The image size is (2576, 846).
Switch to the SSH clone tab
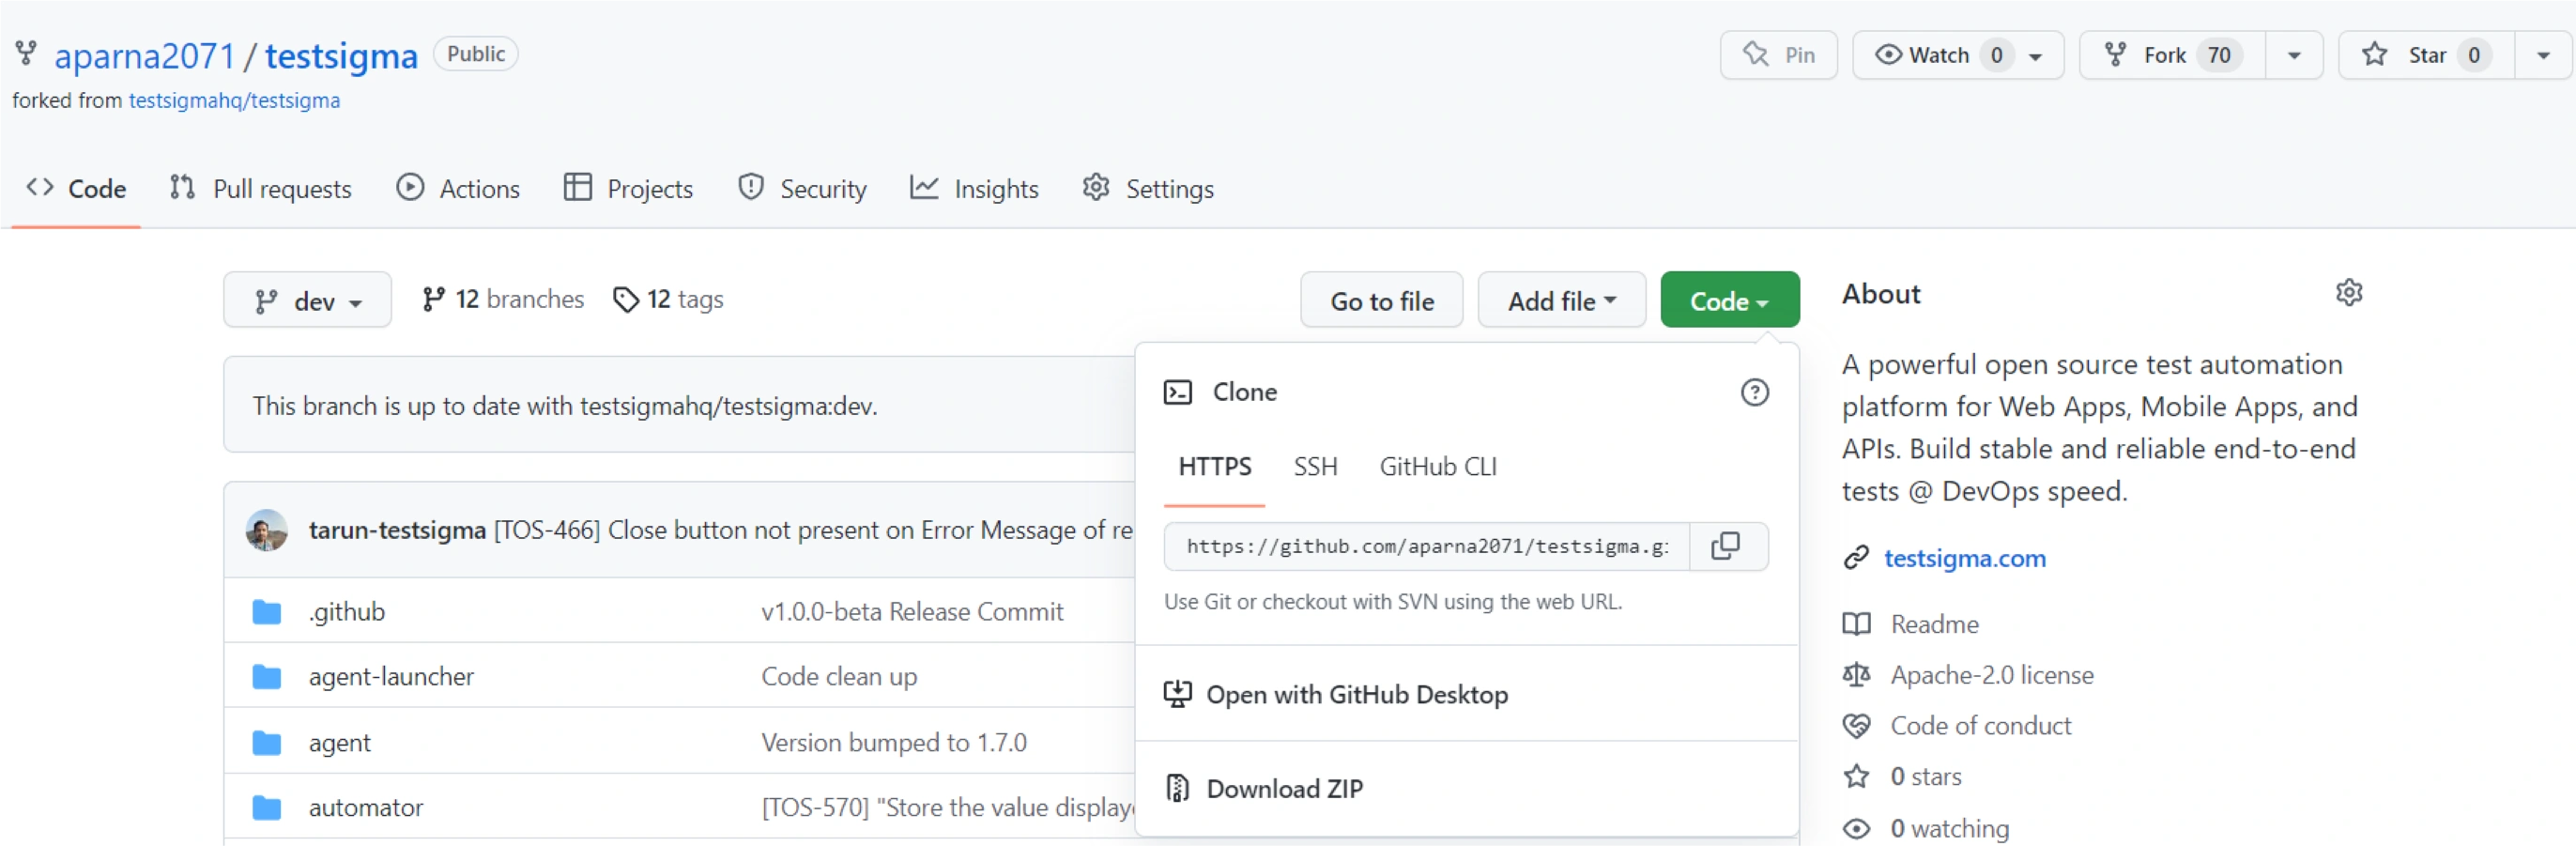(x=1315, y=466)
